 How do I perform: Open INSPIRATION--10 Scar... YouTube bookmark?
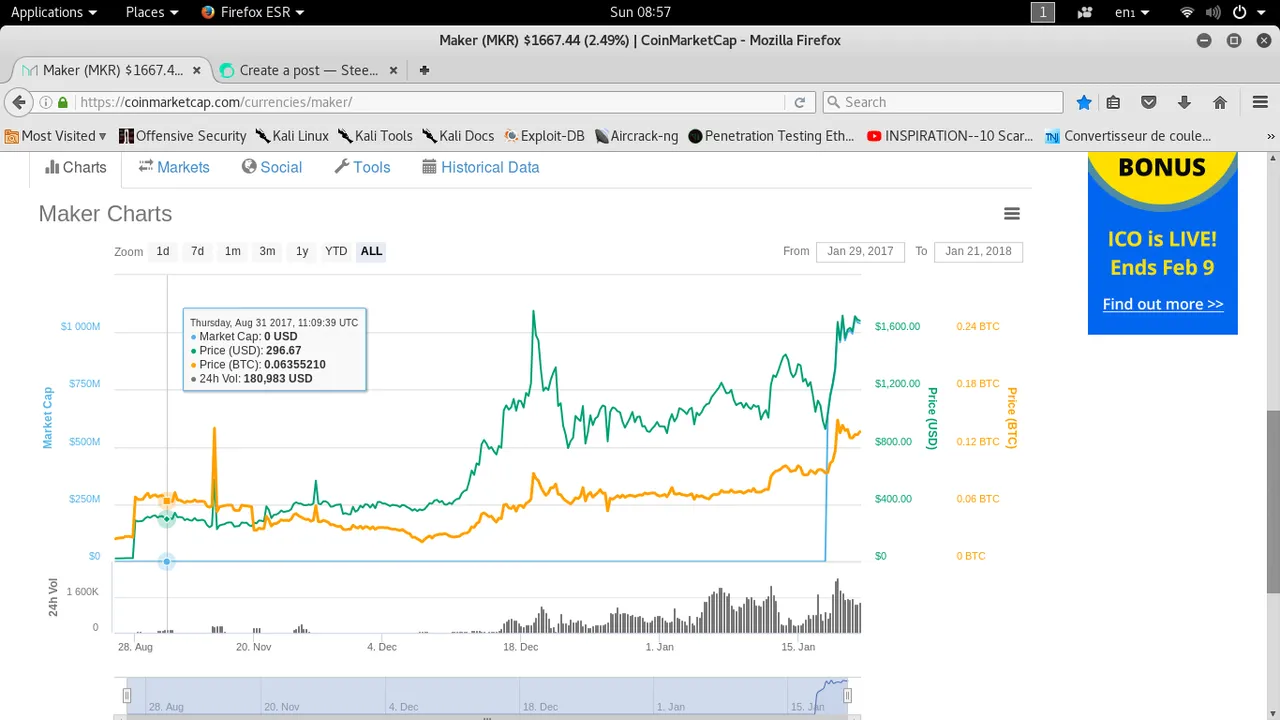pos(950,136)
